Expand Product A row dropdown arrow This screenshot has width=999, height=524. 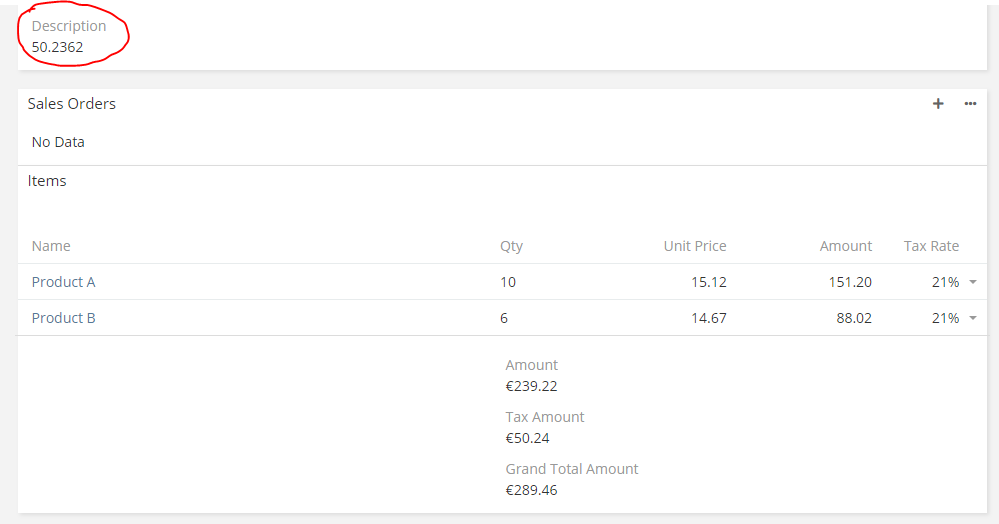pos(973,283)
